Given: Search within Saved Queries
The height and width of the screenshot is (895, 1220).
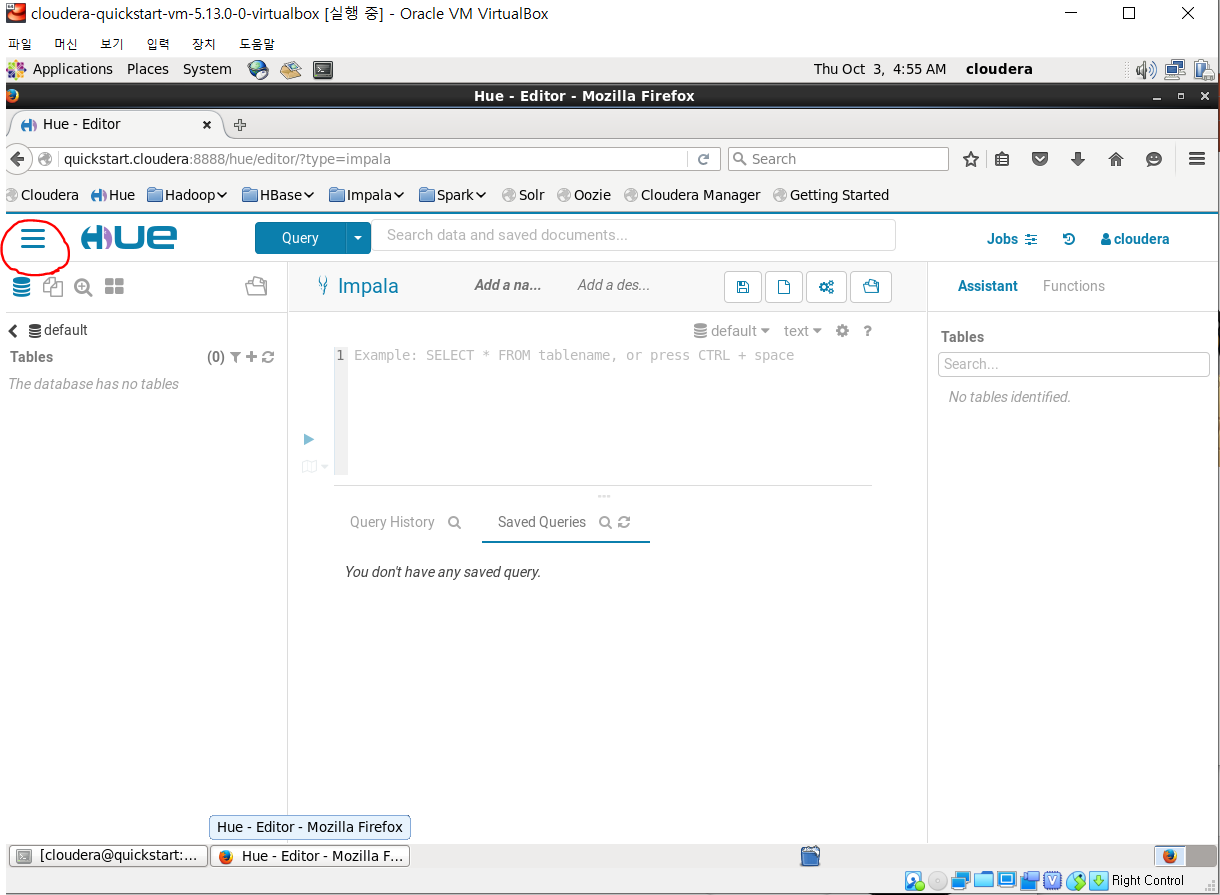Looking at the screenshot, I should coord(605,522).
